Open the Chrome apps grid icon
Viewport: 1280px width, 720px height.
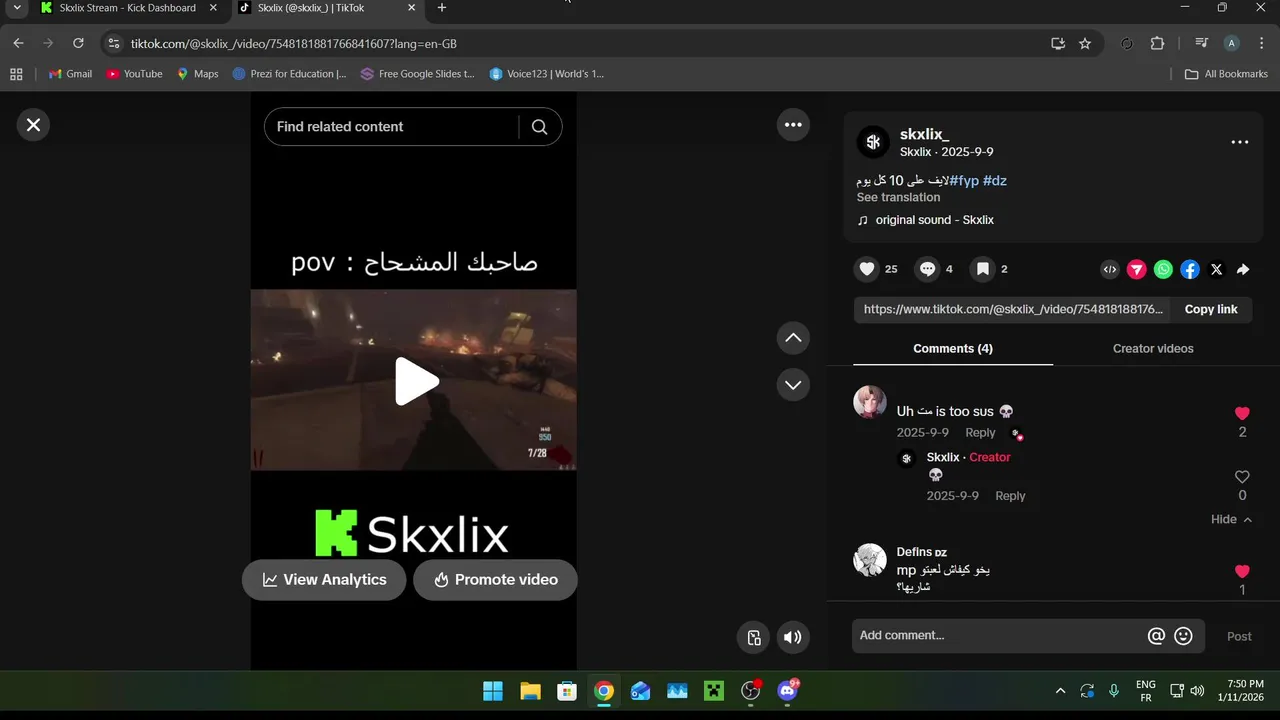16,74
